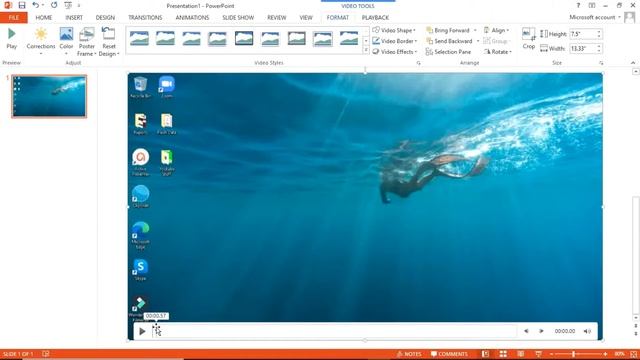Open the Video Shape dropdown
The width and height of the screenshot is (640, 360).
394,30
